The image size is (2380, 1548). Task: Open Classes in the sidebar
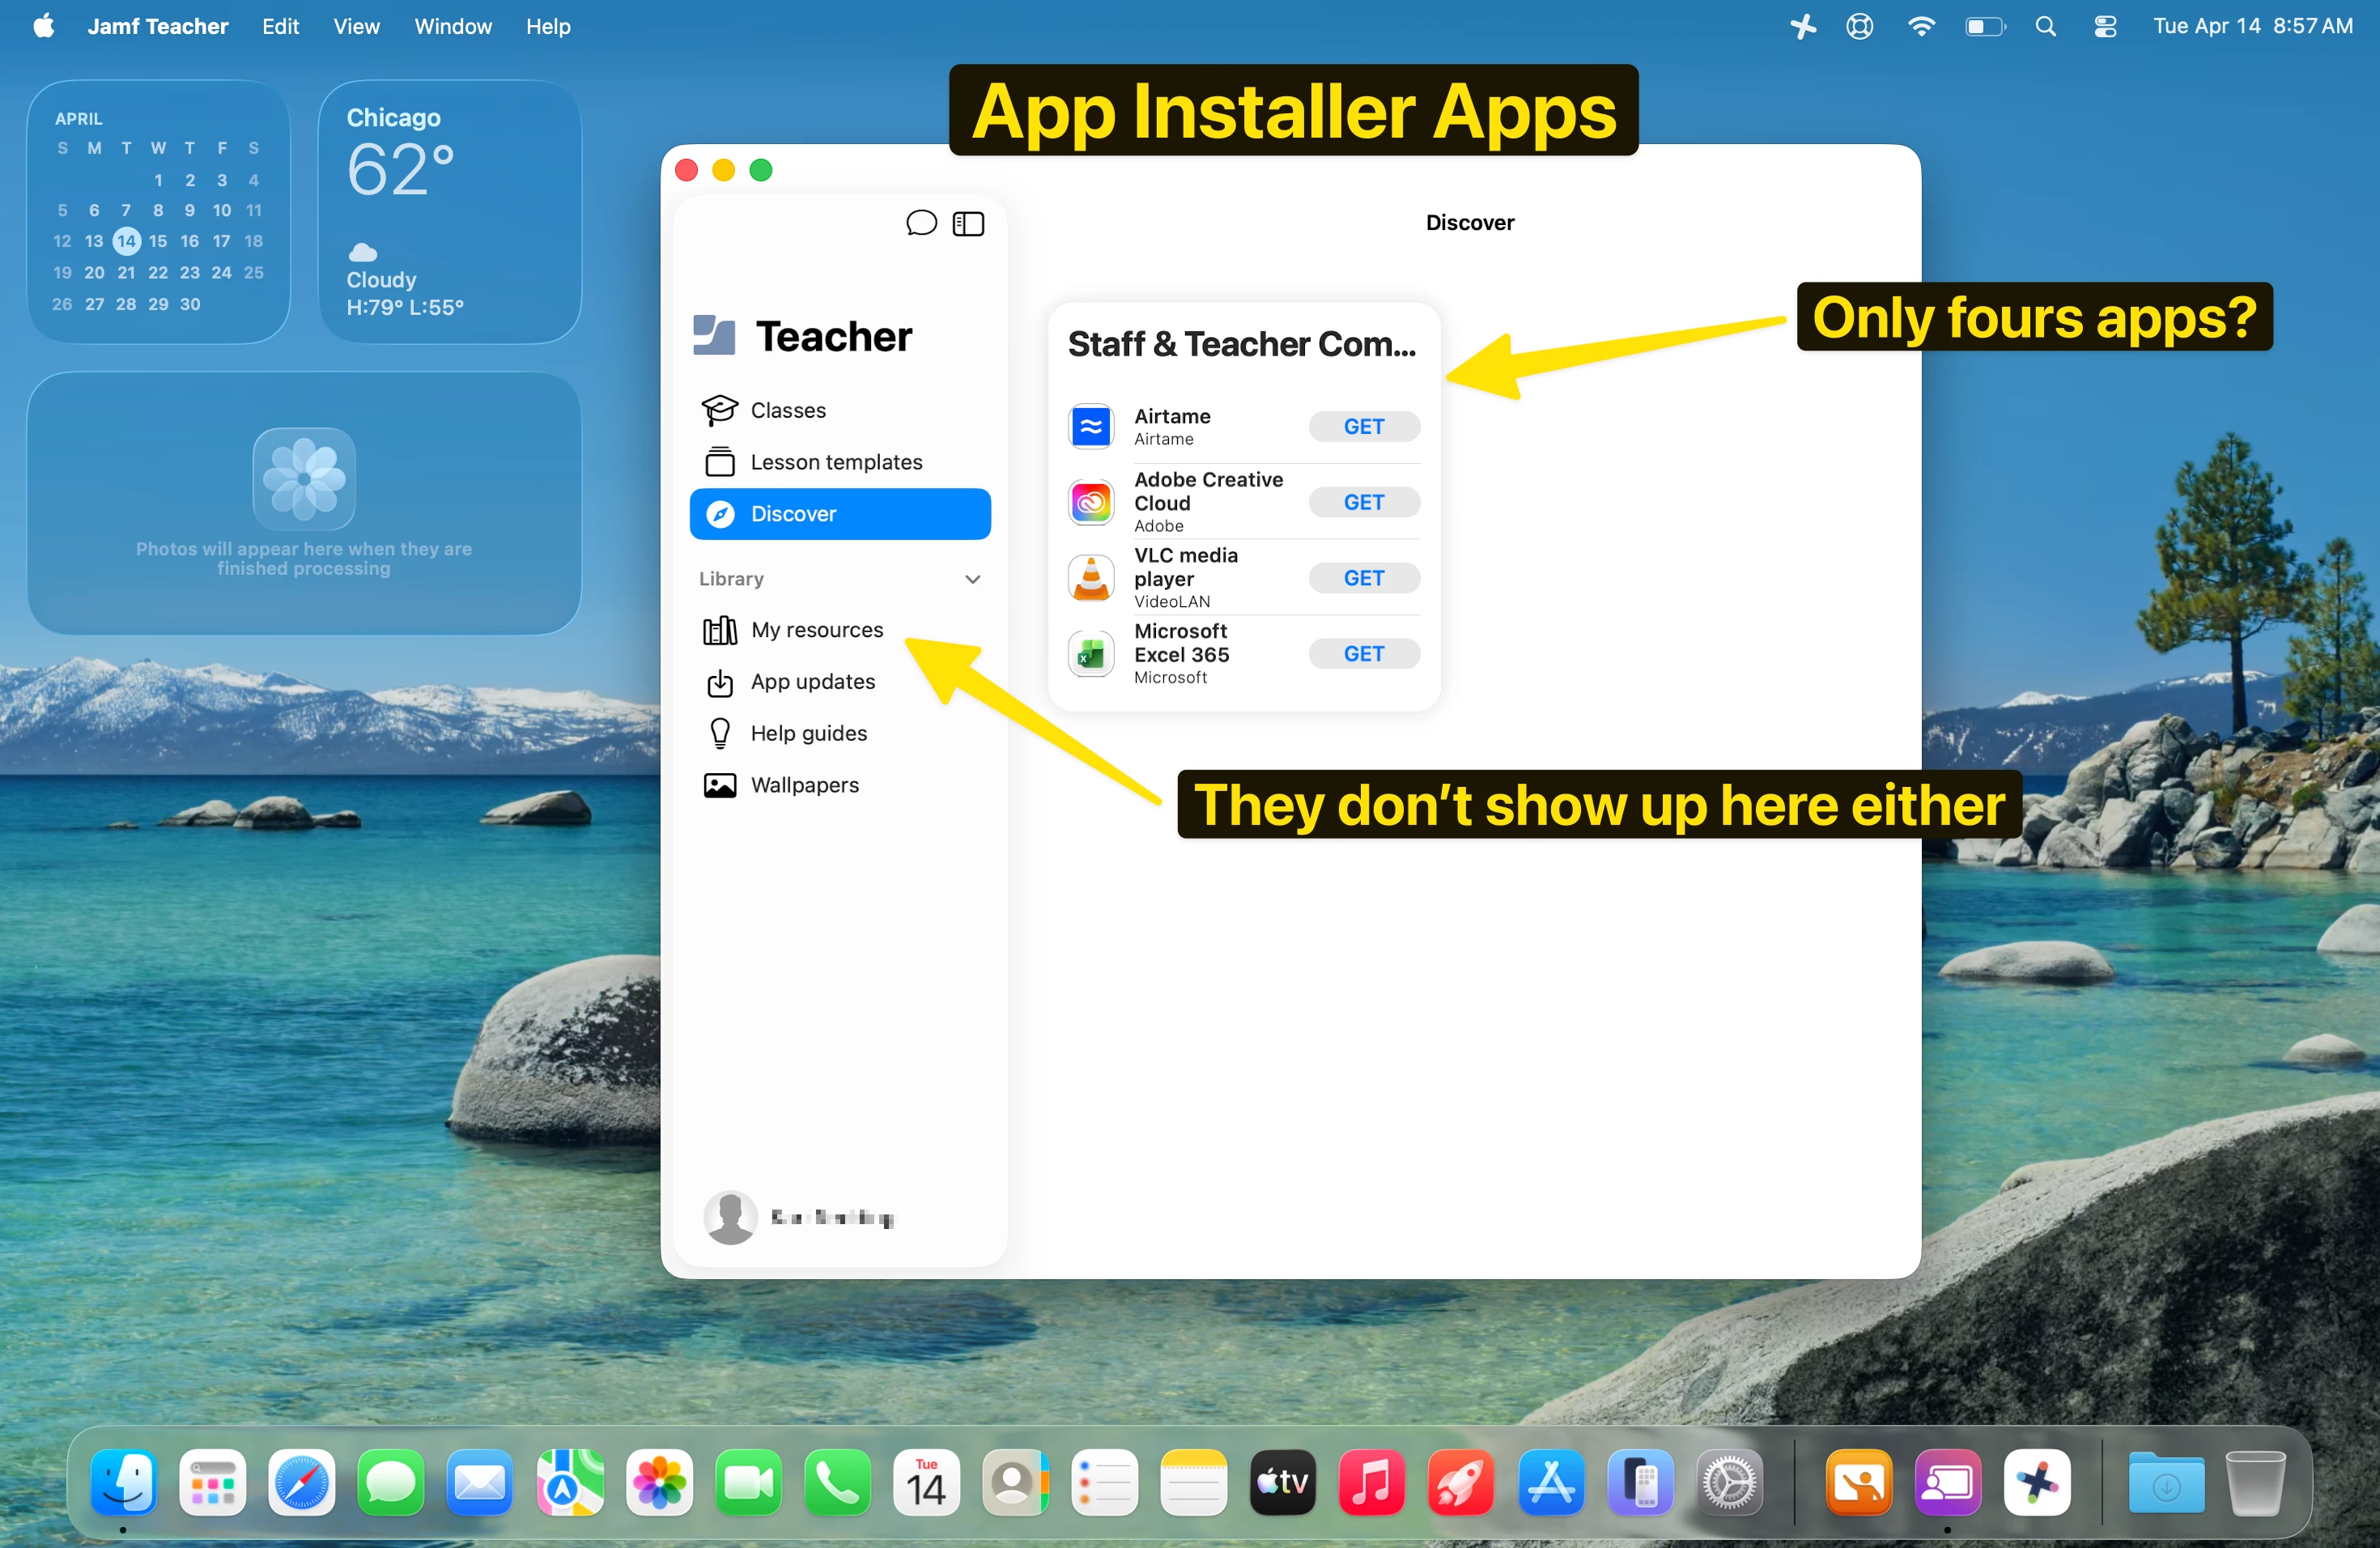[788, 410]
